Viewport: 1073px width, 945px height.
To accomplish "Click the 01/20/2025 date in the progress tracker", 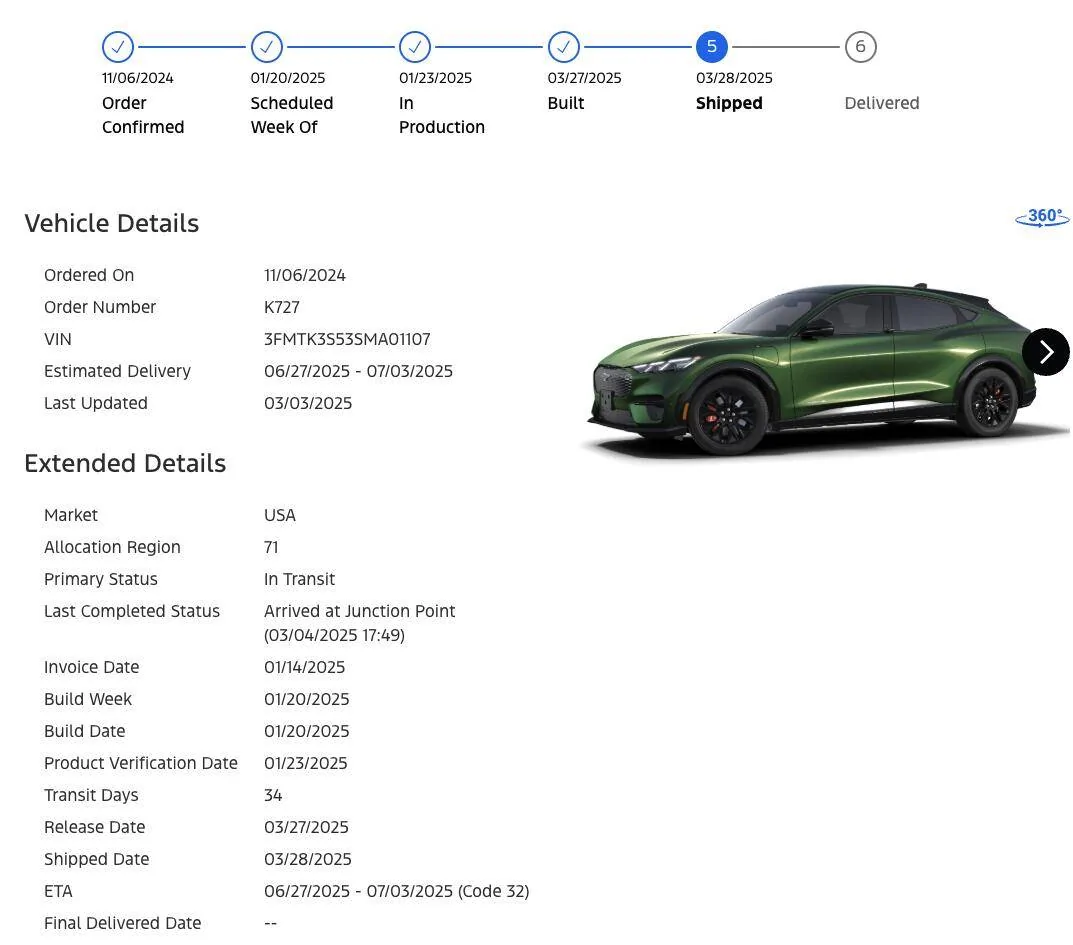I will [x=287, y=78].
